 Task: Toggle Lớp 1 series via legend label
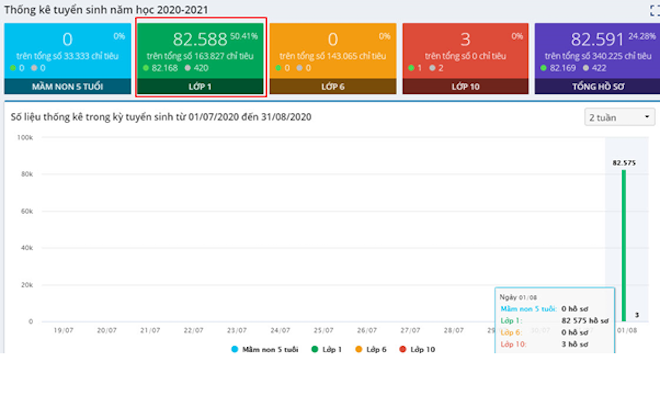[327, 349]
